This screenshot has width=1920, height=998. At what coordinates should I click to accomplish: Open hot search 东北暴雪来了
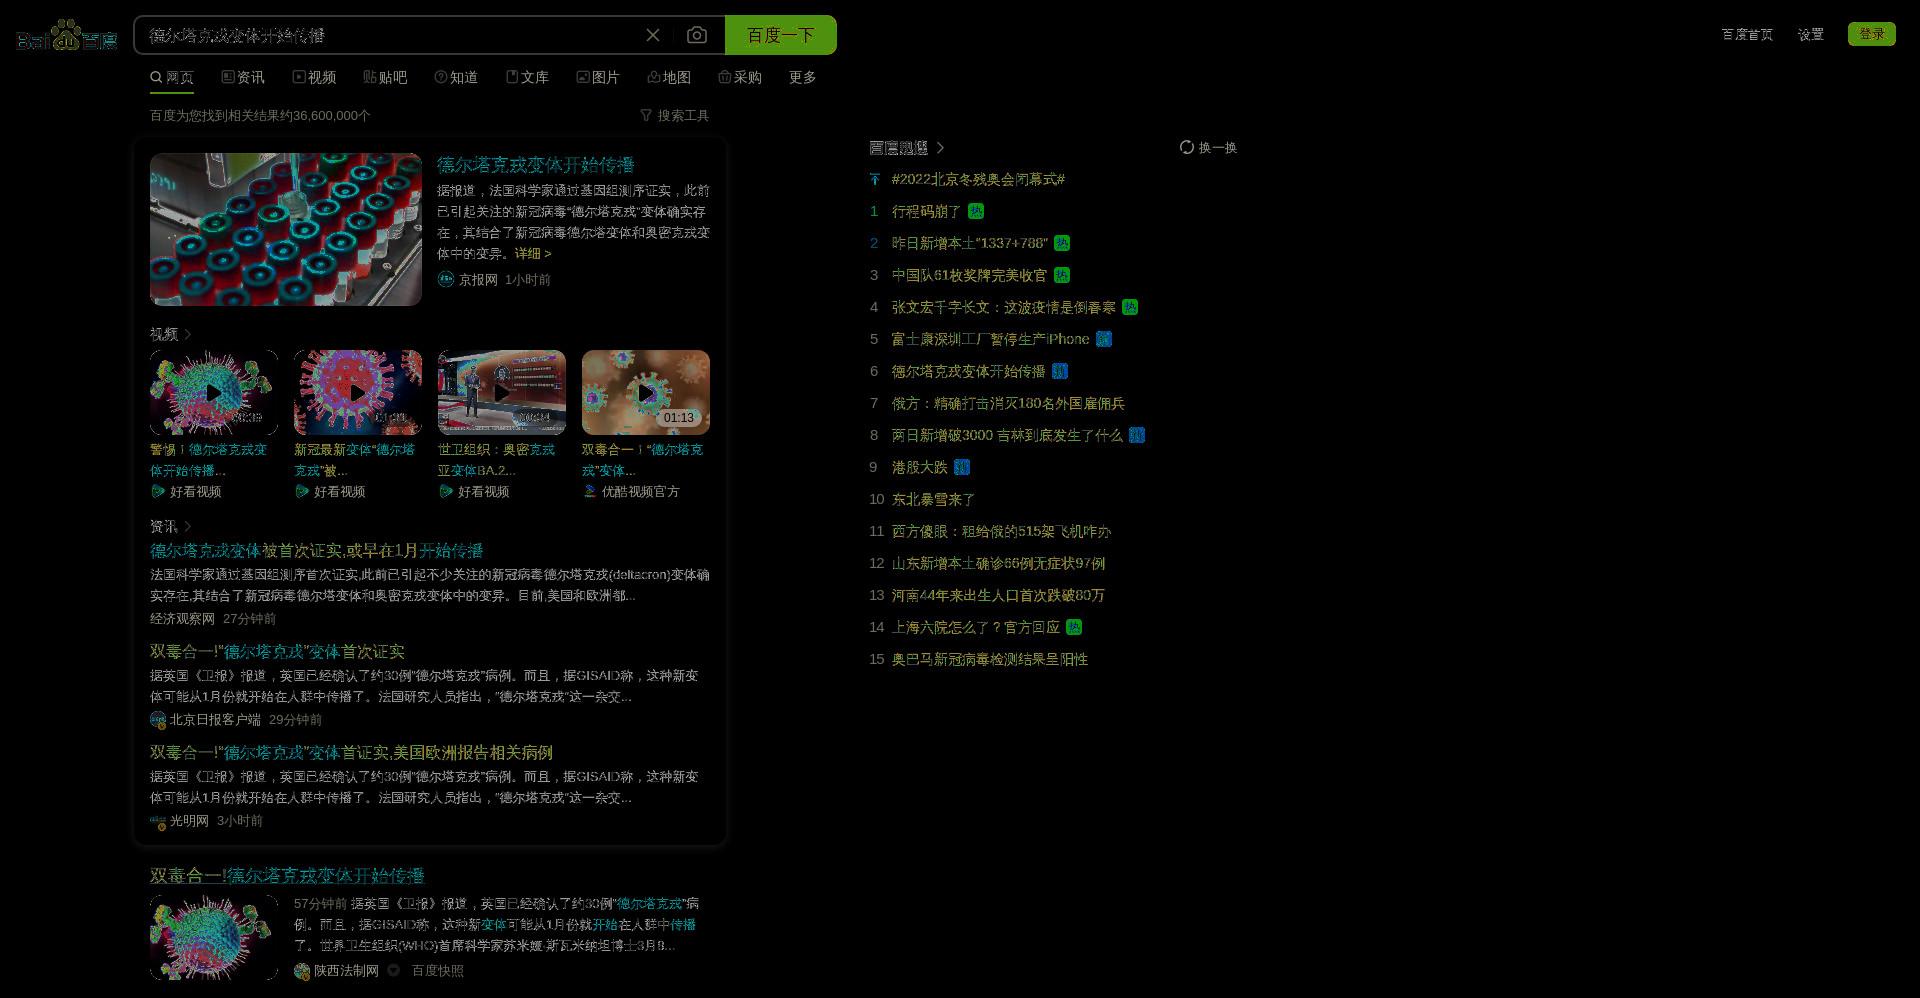(x=934, y=499)
